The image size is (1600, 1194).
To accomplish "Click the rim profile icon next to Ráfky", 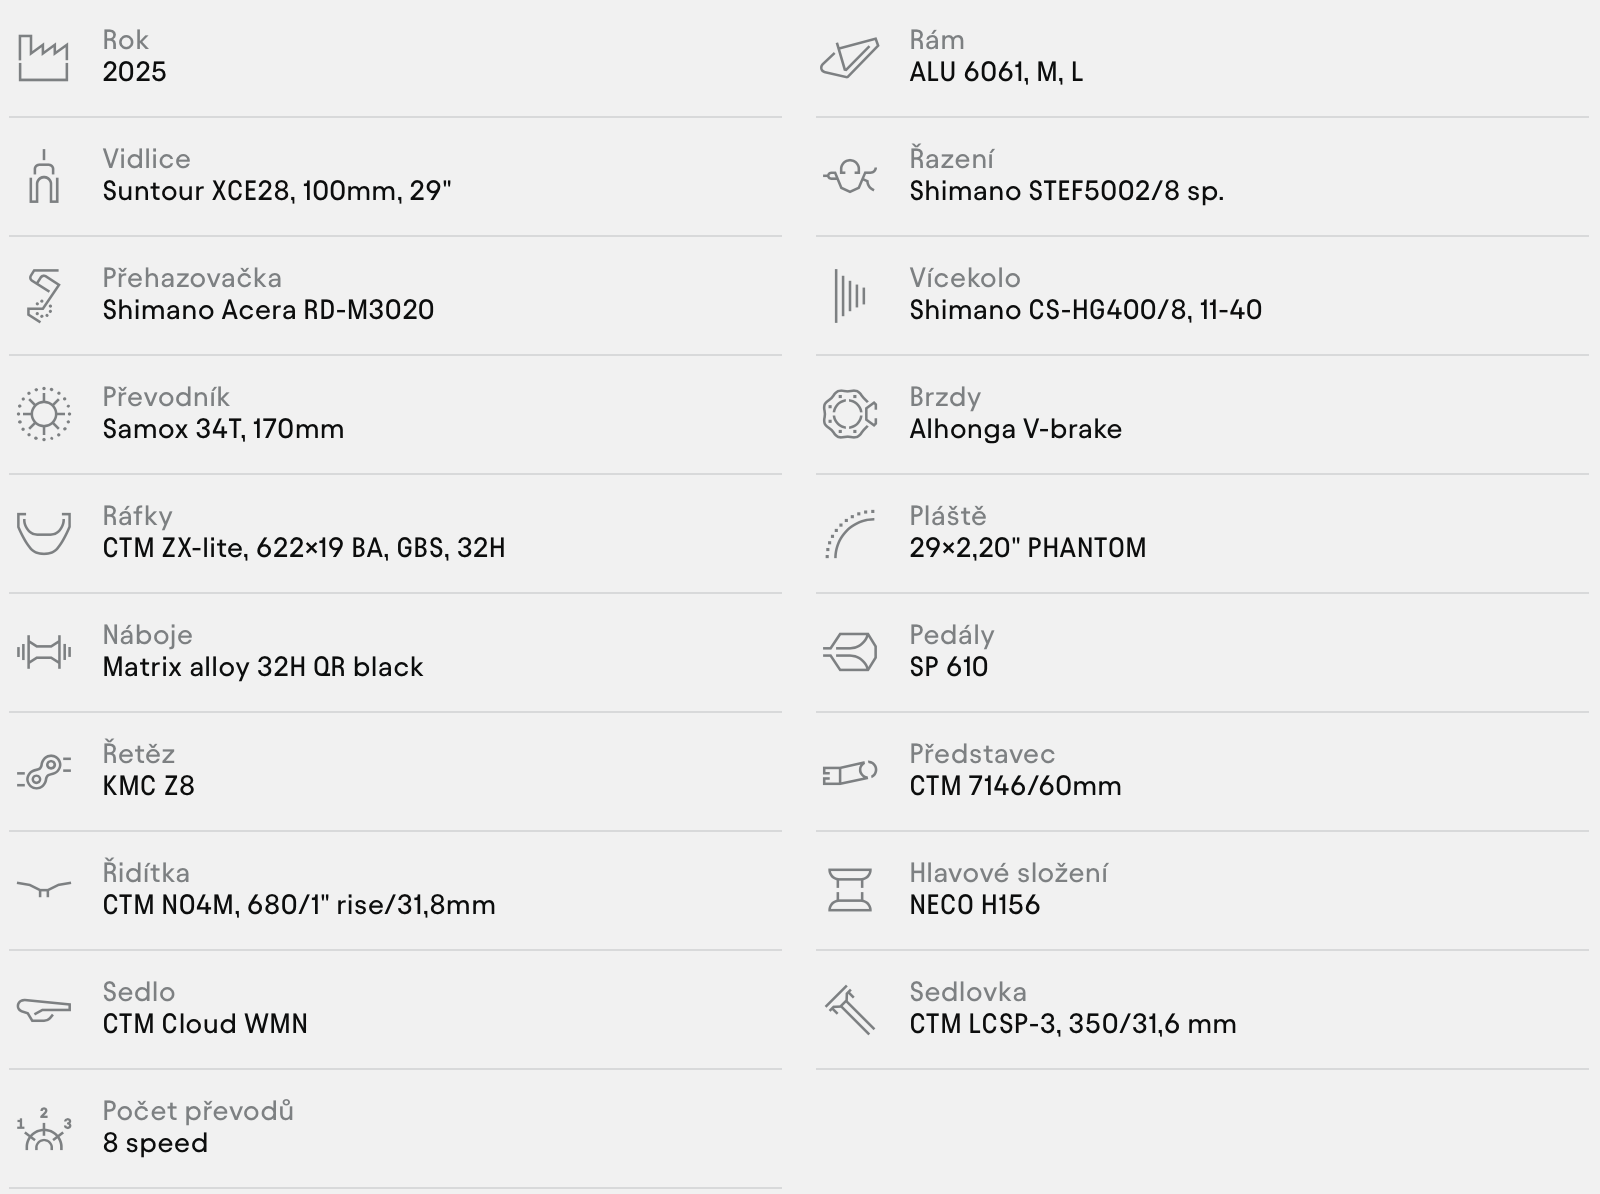I will pos(43,533).
